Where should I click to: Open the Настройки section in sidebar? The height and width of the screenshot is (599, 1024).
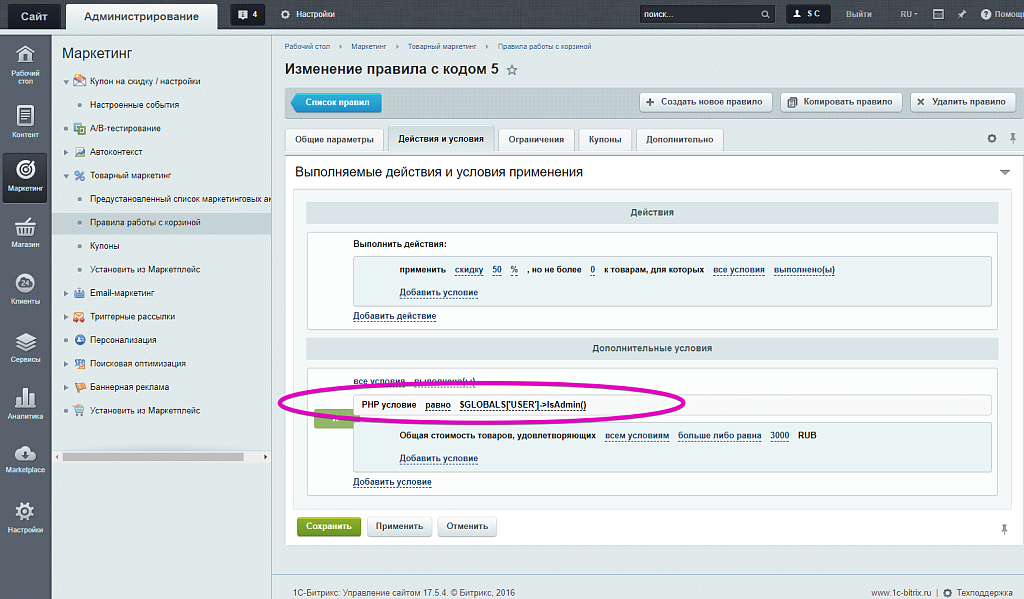point(25,516)
